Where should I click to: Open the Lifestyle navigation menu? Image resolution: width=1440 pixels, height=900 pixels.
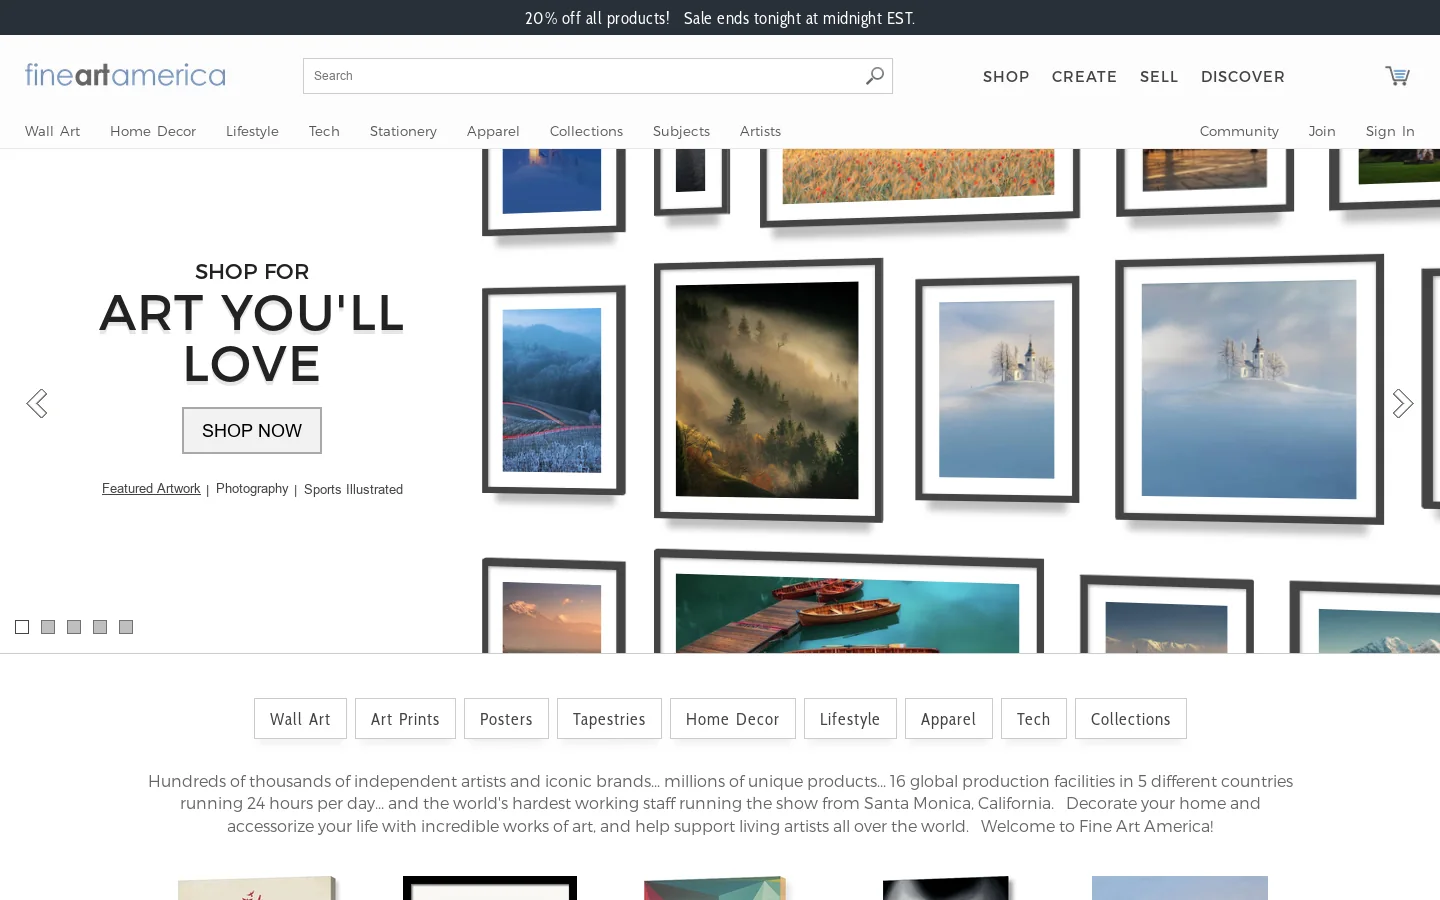(252, 131)
